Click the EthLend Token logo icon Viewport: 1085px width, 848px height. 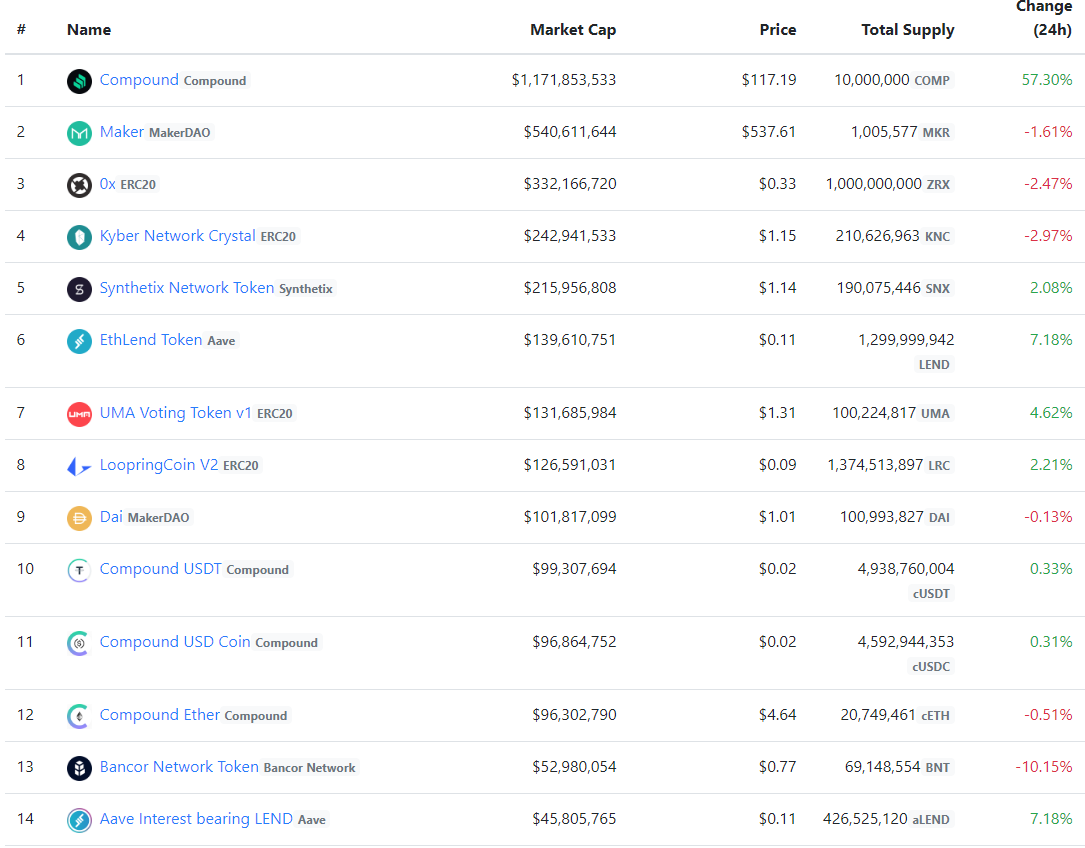point(80,341)
